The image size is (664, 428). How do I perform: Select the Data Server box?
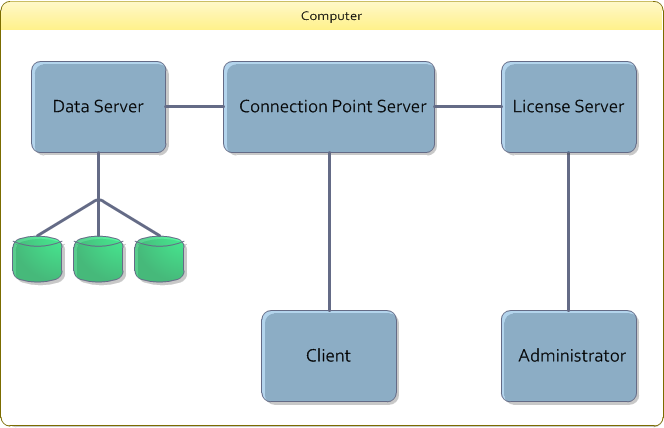tap(99, 107)
